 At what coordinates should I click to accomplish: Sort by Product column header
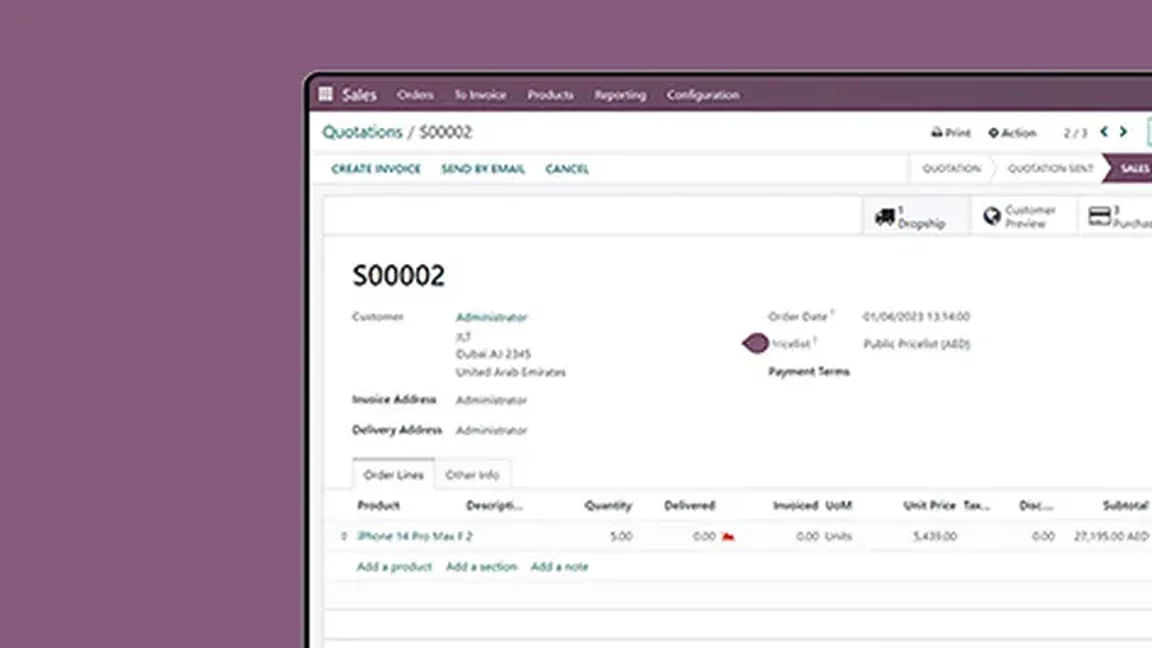(x=378, y=505)
